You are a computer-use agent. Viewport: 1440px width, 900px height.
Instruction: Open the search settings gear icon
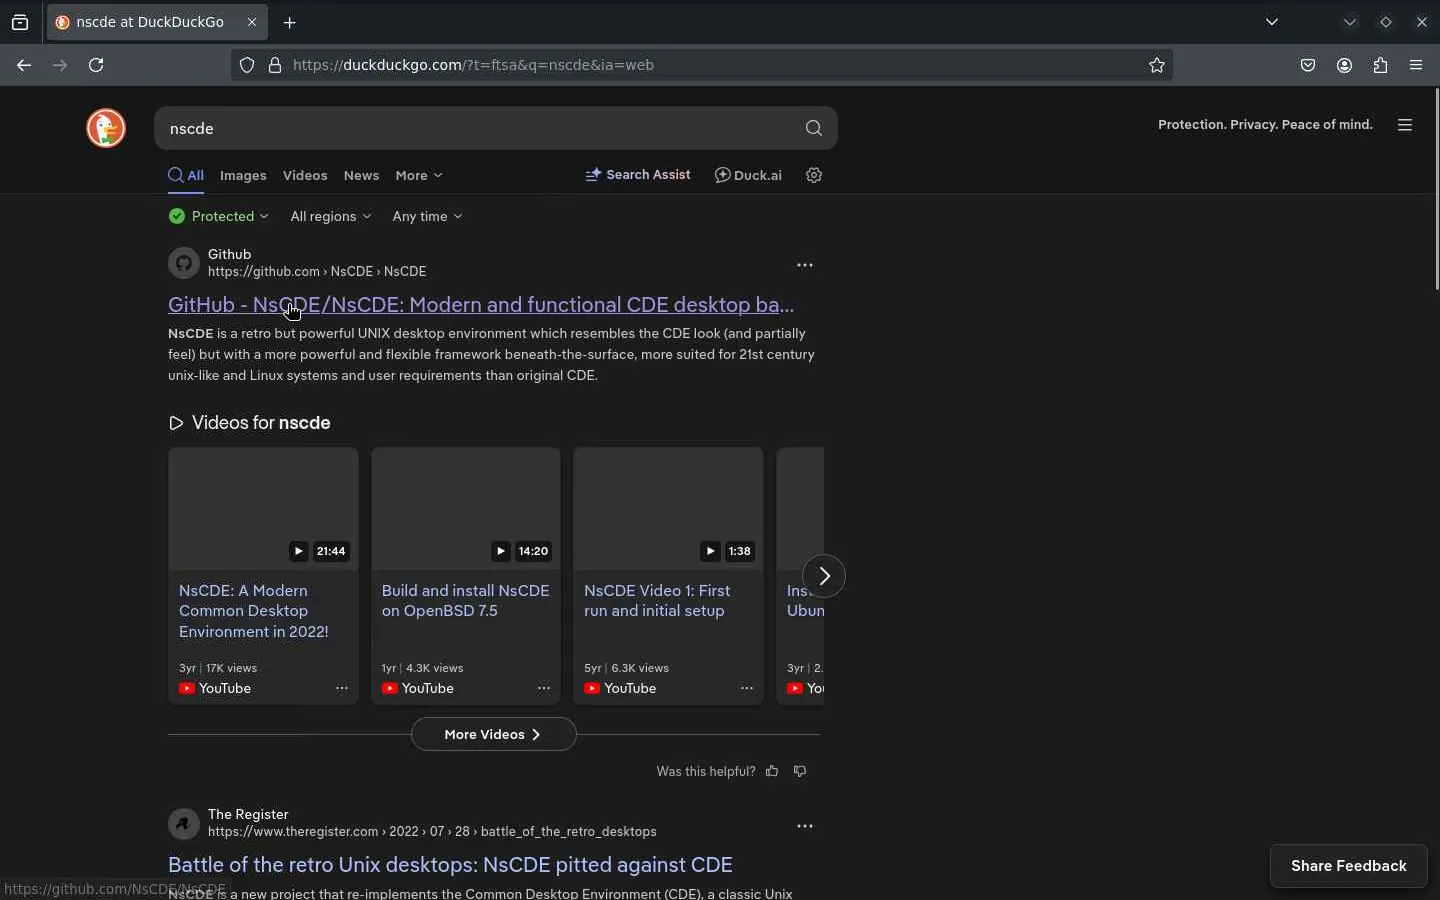coord(815,175)
